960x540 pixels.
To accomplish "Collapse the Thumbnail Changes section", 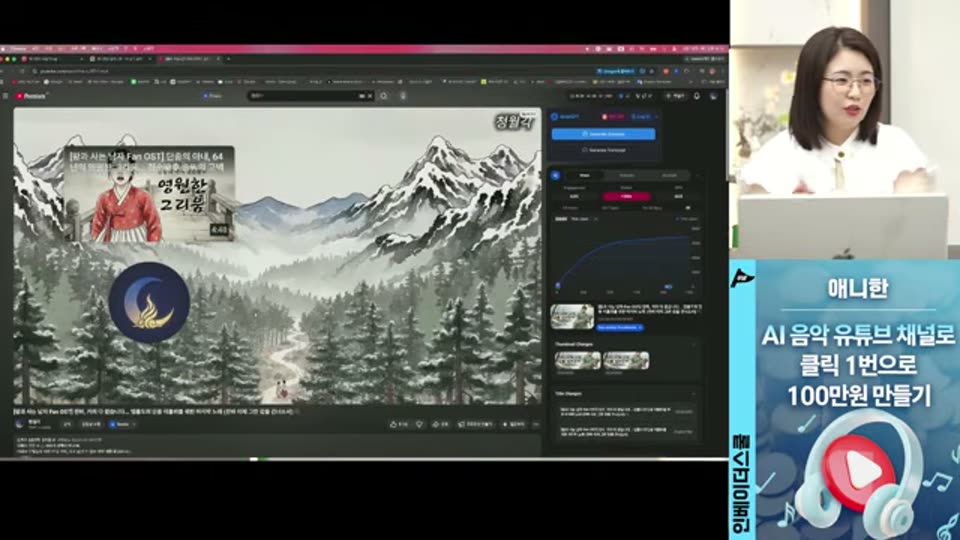I will click(x=693, y=344).
